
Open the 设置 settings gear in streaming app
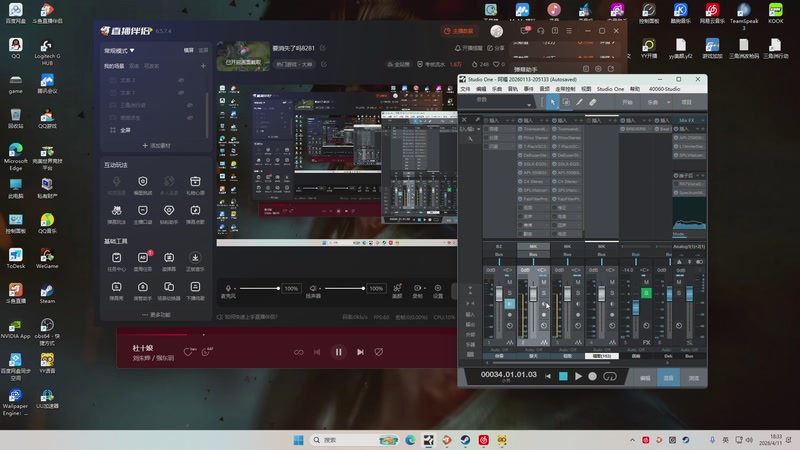(438, 288)
